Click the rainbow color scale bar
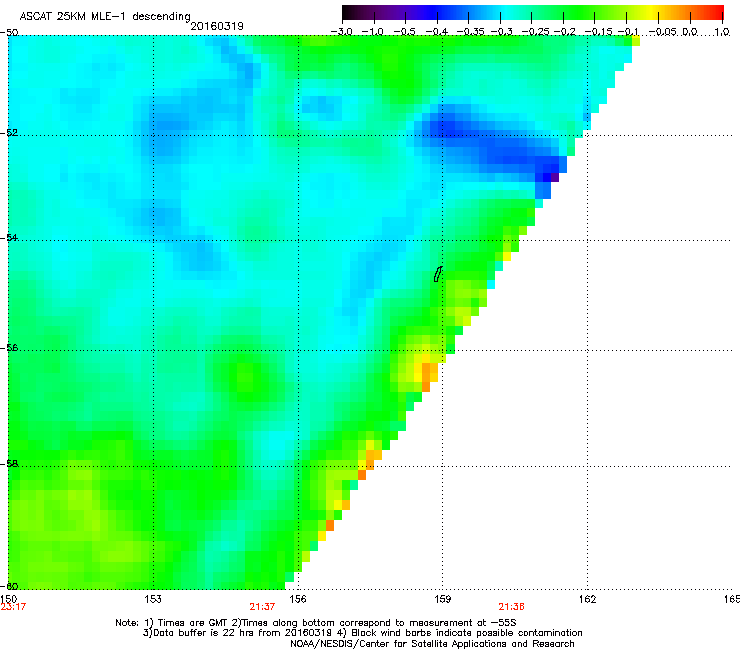The width and height of the screenshot is (740, 650). tap(533, 12)
